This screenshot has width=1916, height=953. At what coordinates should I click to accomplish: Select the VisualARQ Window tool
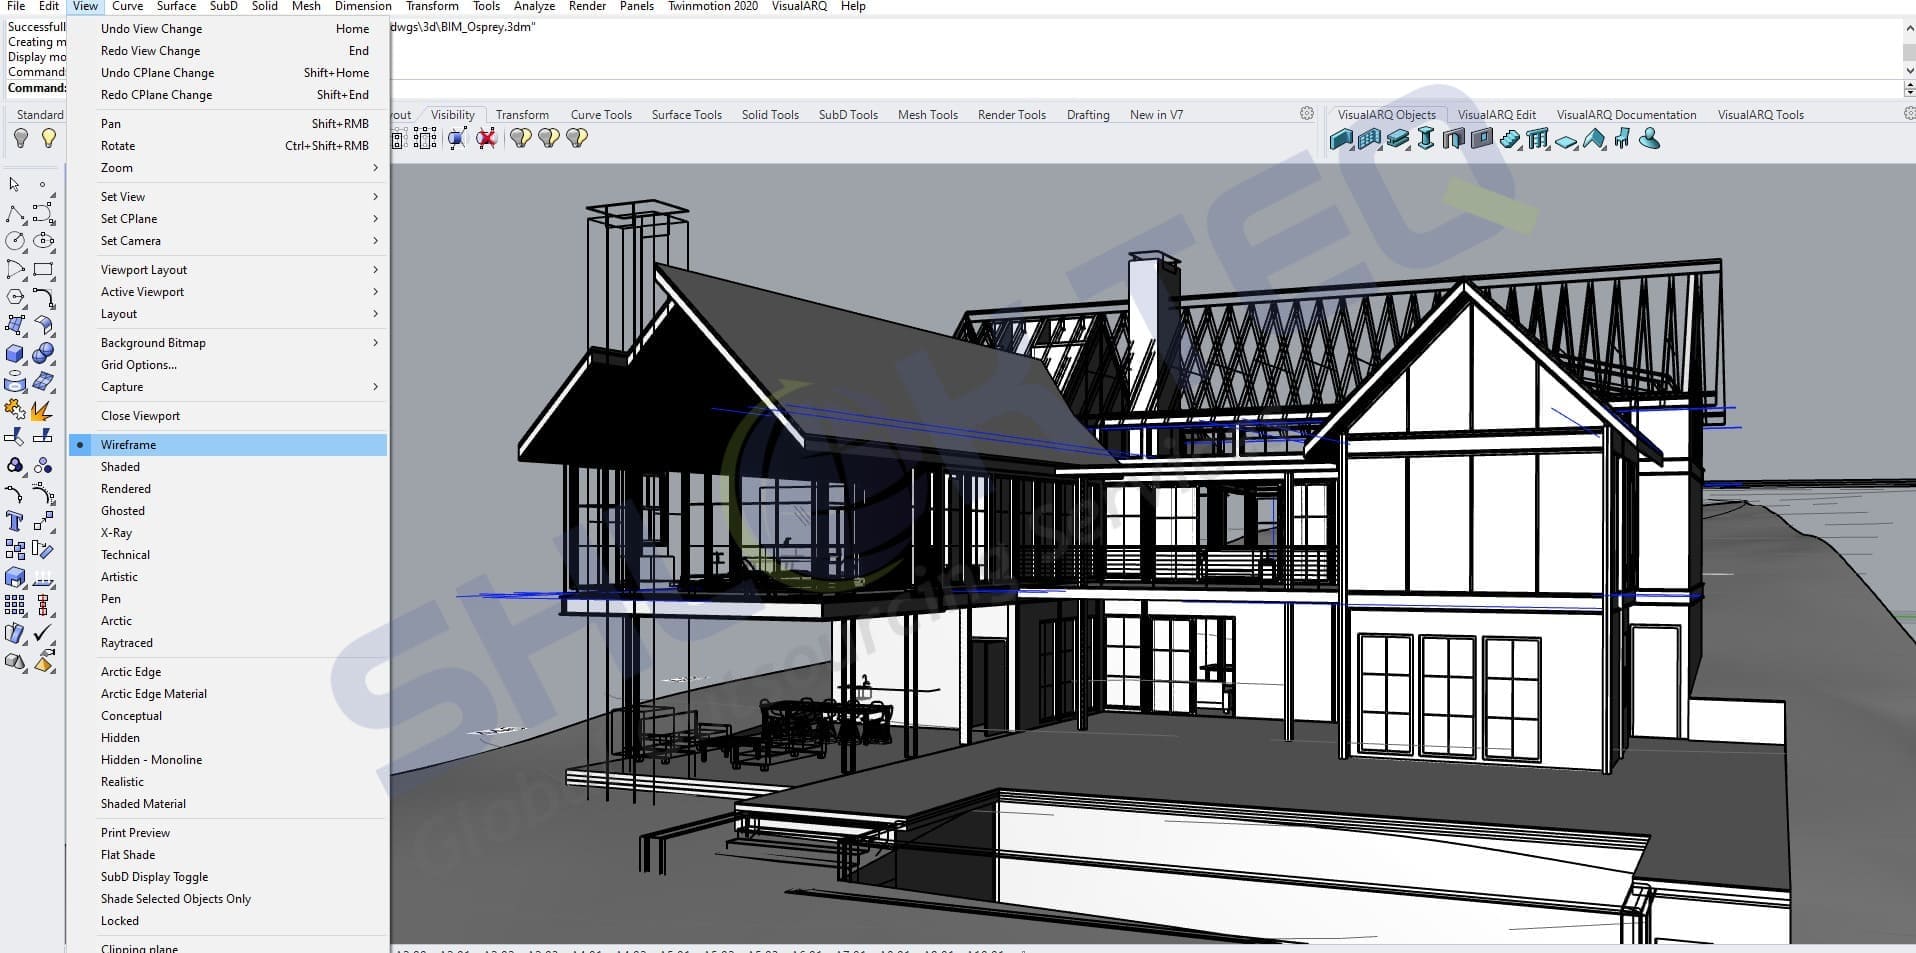[x=1482, y=139]
